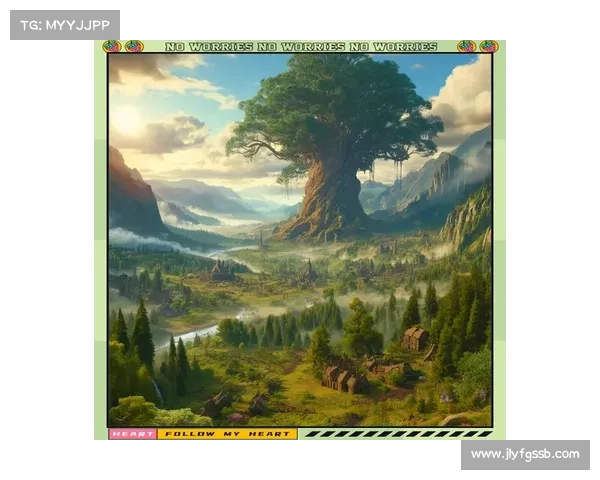Click the pink flowers at bottom edge
This screenshot has width=600, height=480.
[x=238, y=419]
